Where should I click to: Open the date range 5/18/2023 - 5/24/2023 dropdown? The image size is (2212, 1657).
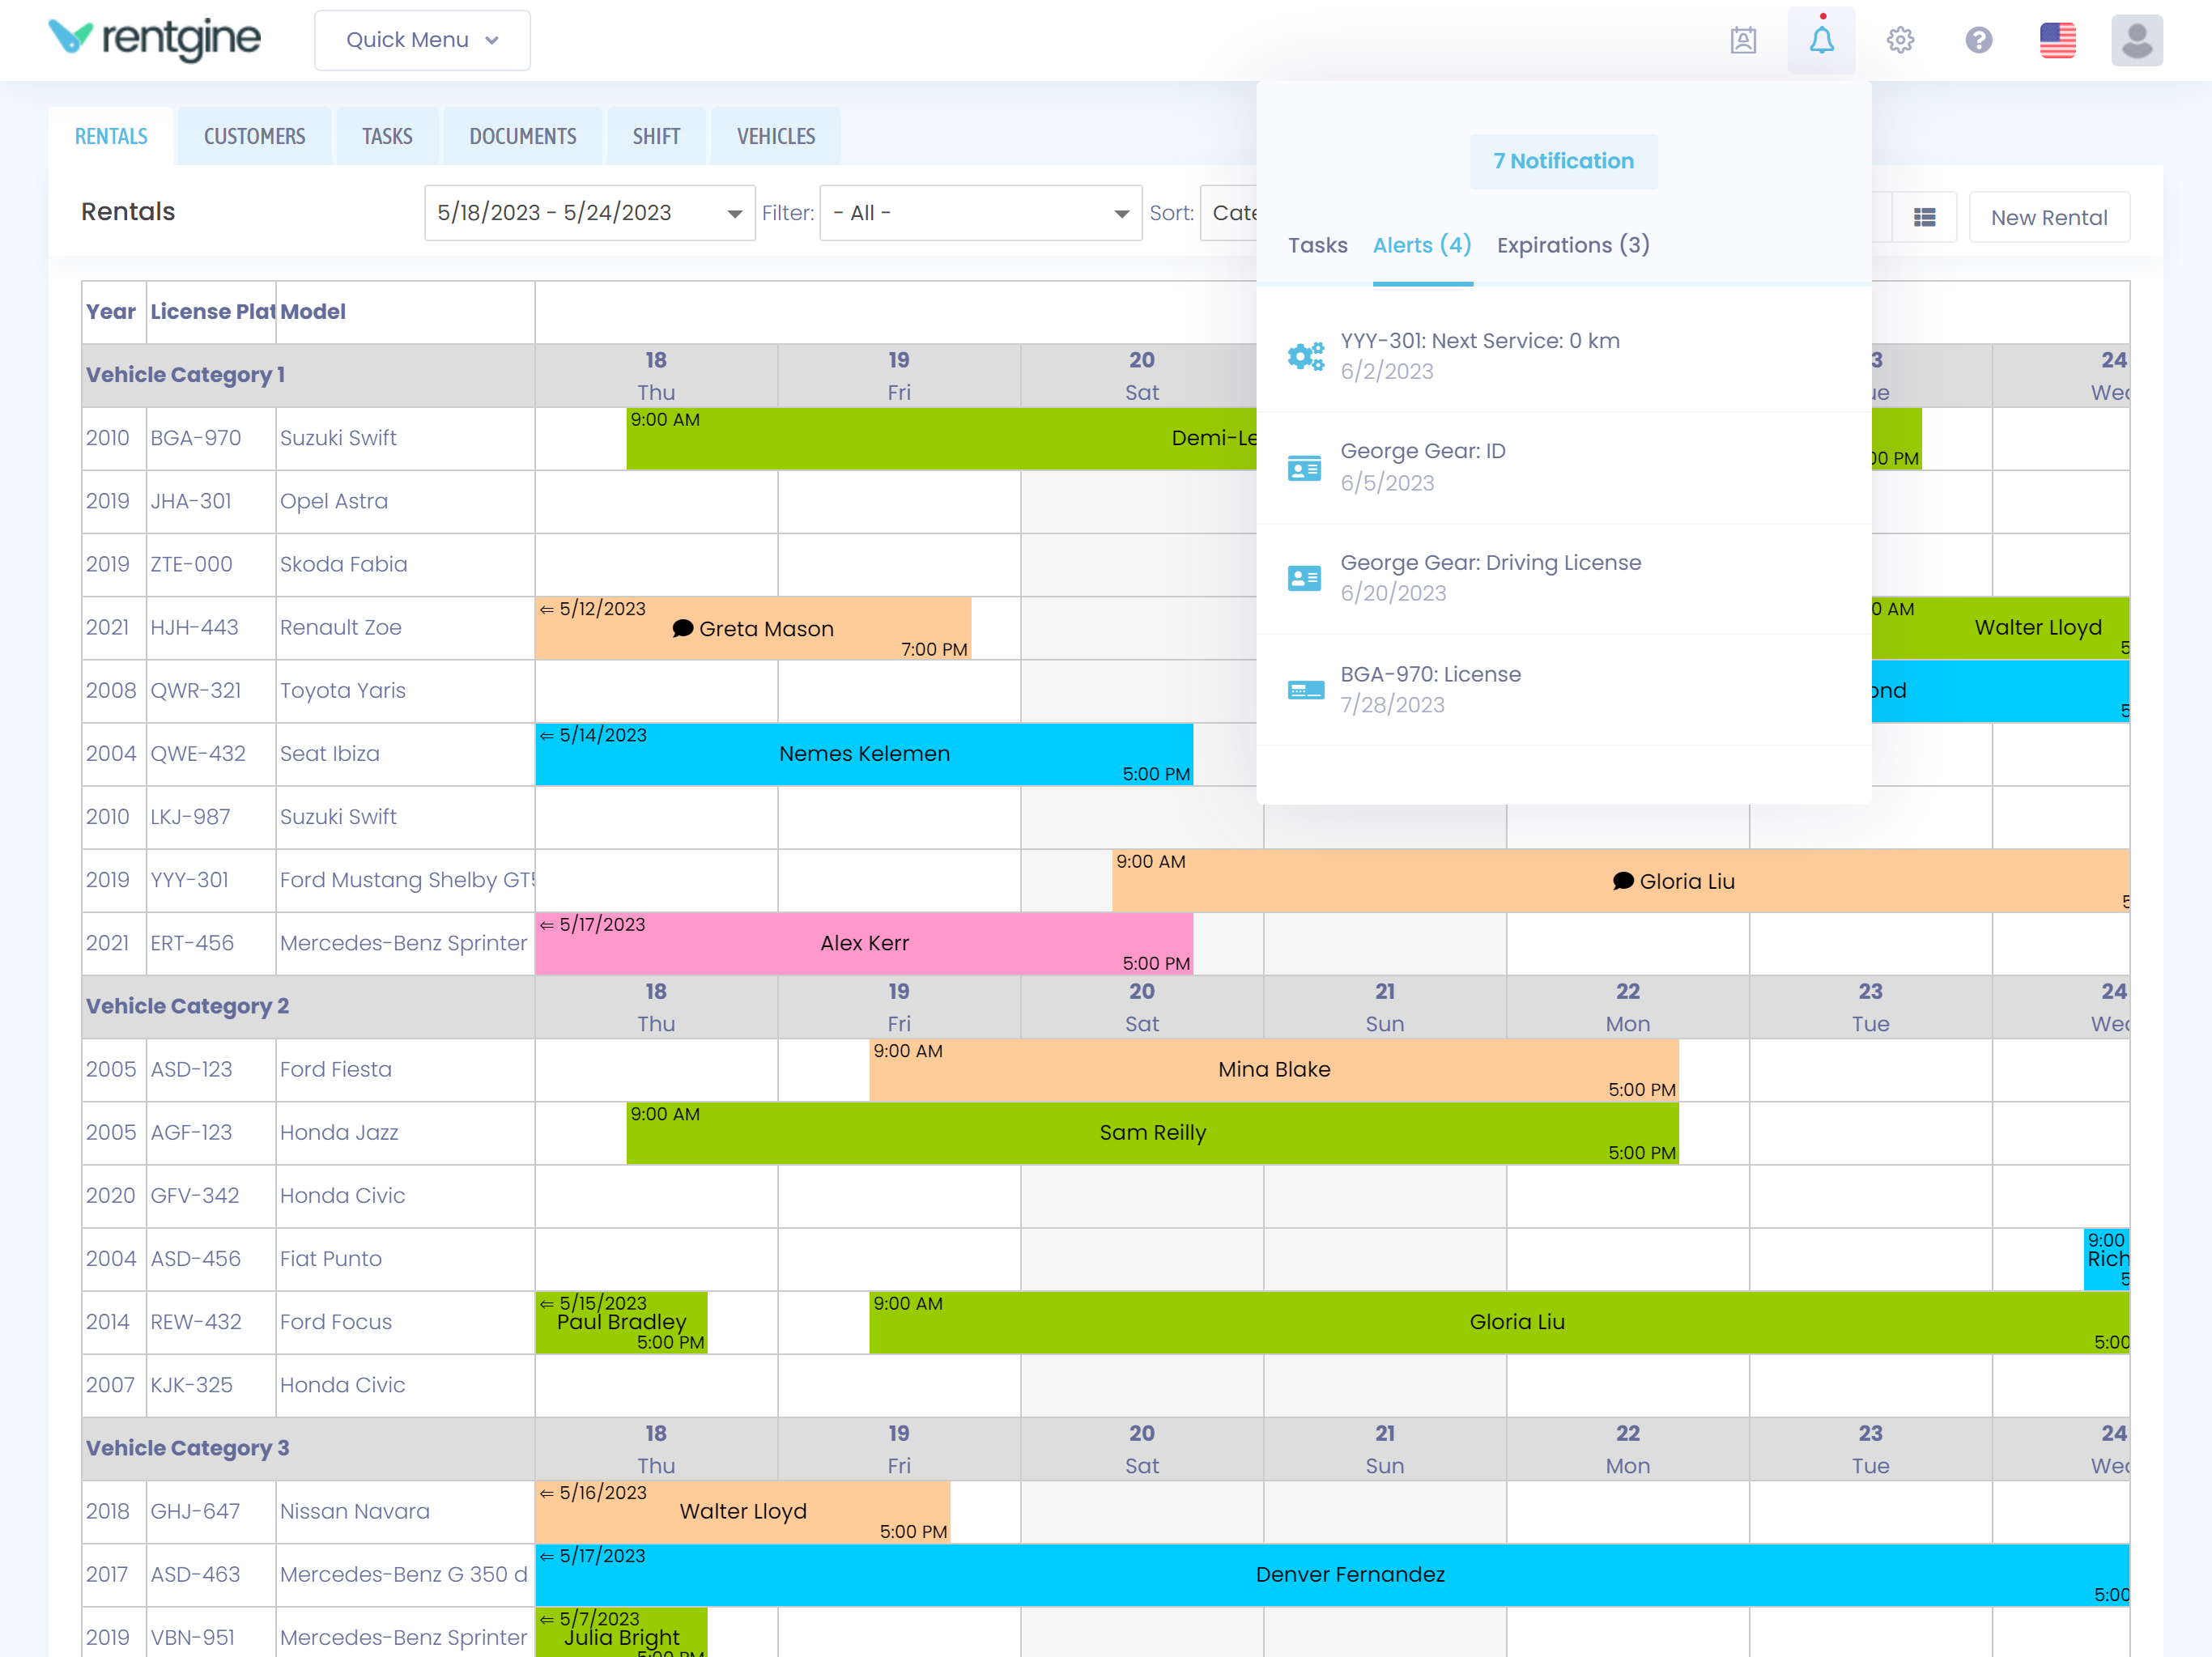[589, 213]
